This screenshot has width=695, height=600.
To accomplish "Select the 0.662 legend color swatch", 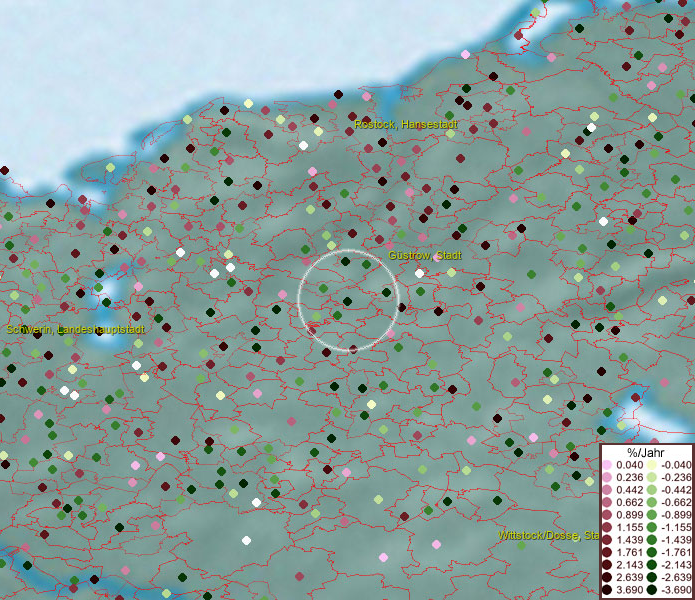I will (x=607, y=503).
